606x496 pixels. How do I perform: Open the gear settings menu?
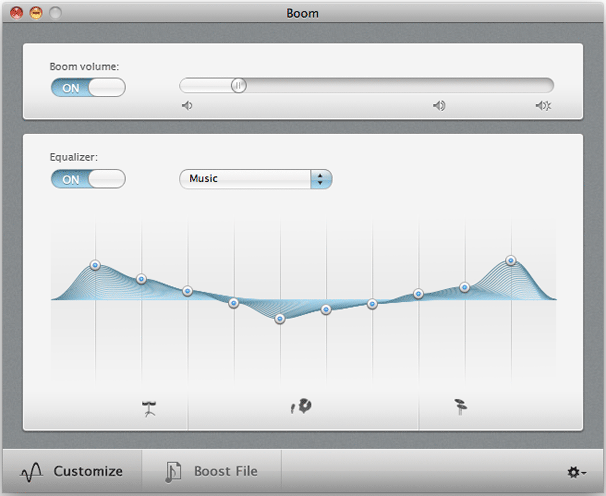point(577,472)
